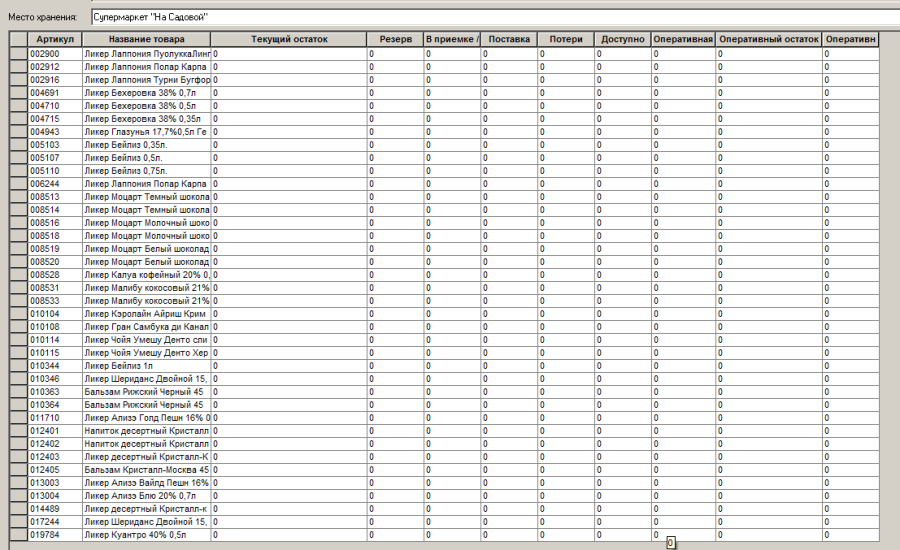Choose 'Ликер Бехеровка 38% 0,35л' product
The image size is (900, 550).
click(x=146, y=119)
